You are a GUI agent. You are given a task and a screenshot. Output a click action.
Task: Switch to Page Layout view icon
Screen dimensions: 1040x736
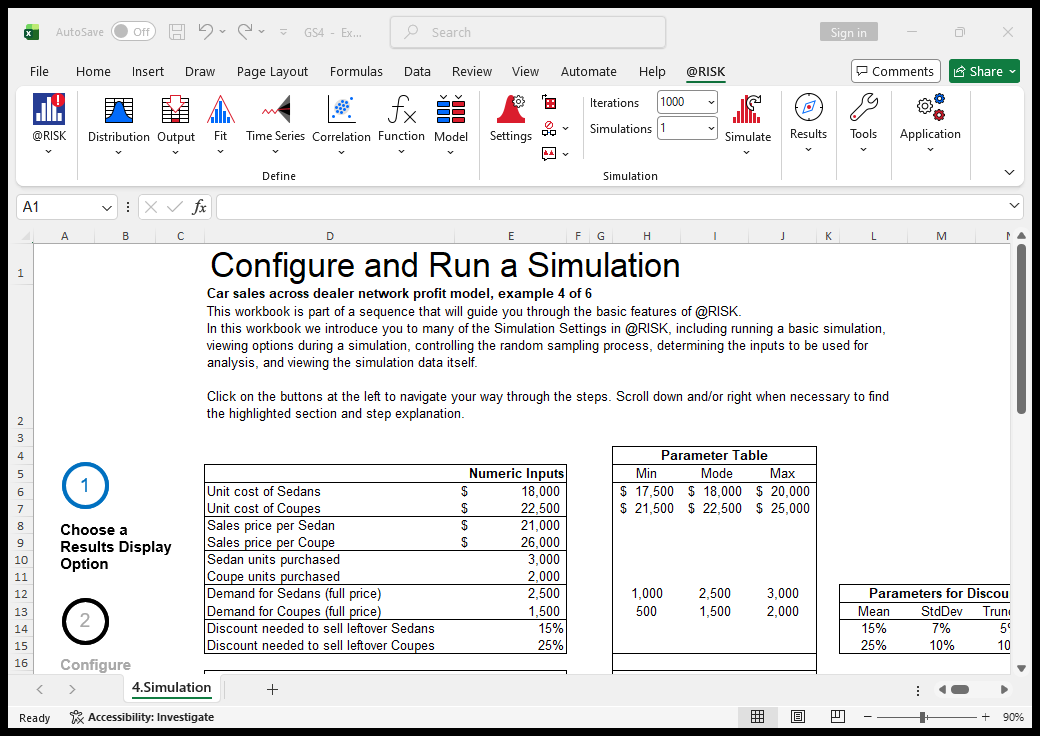point(798,717)
